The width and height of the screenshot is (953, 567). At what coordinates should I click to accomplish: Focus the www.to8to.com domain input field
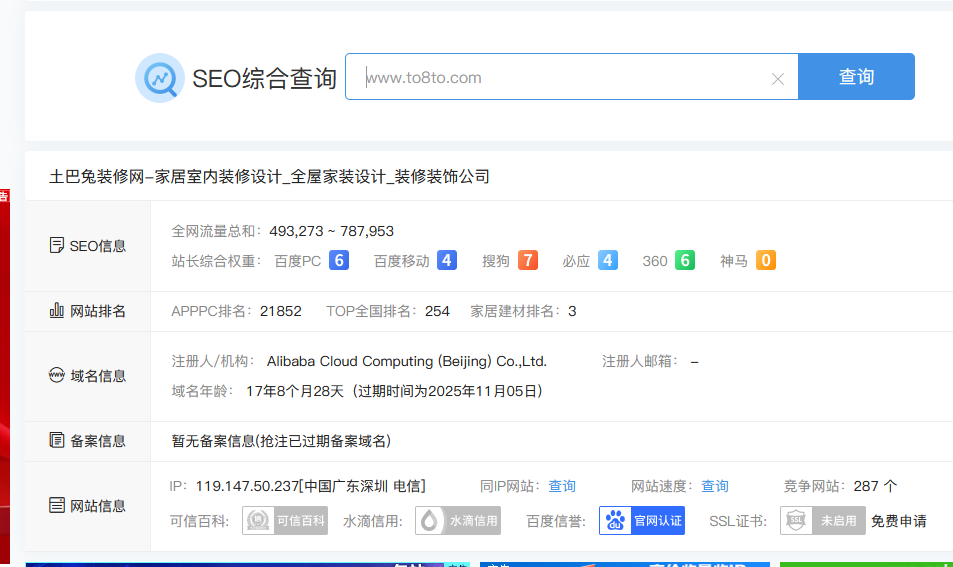[571, 77]
